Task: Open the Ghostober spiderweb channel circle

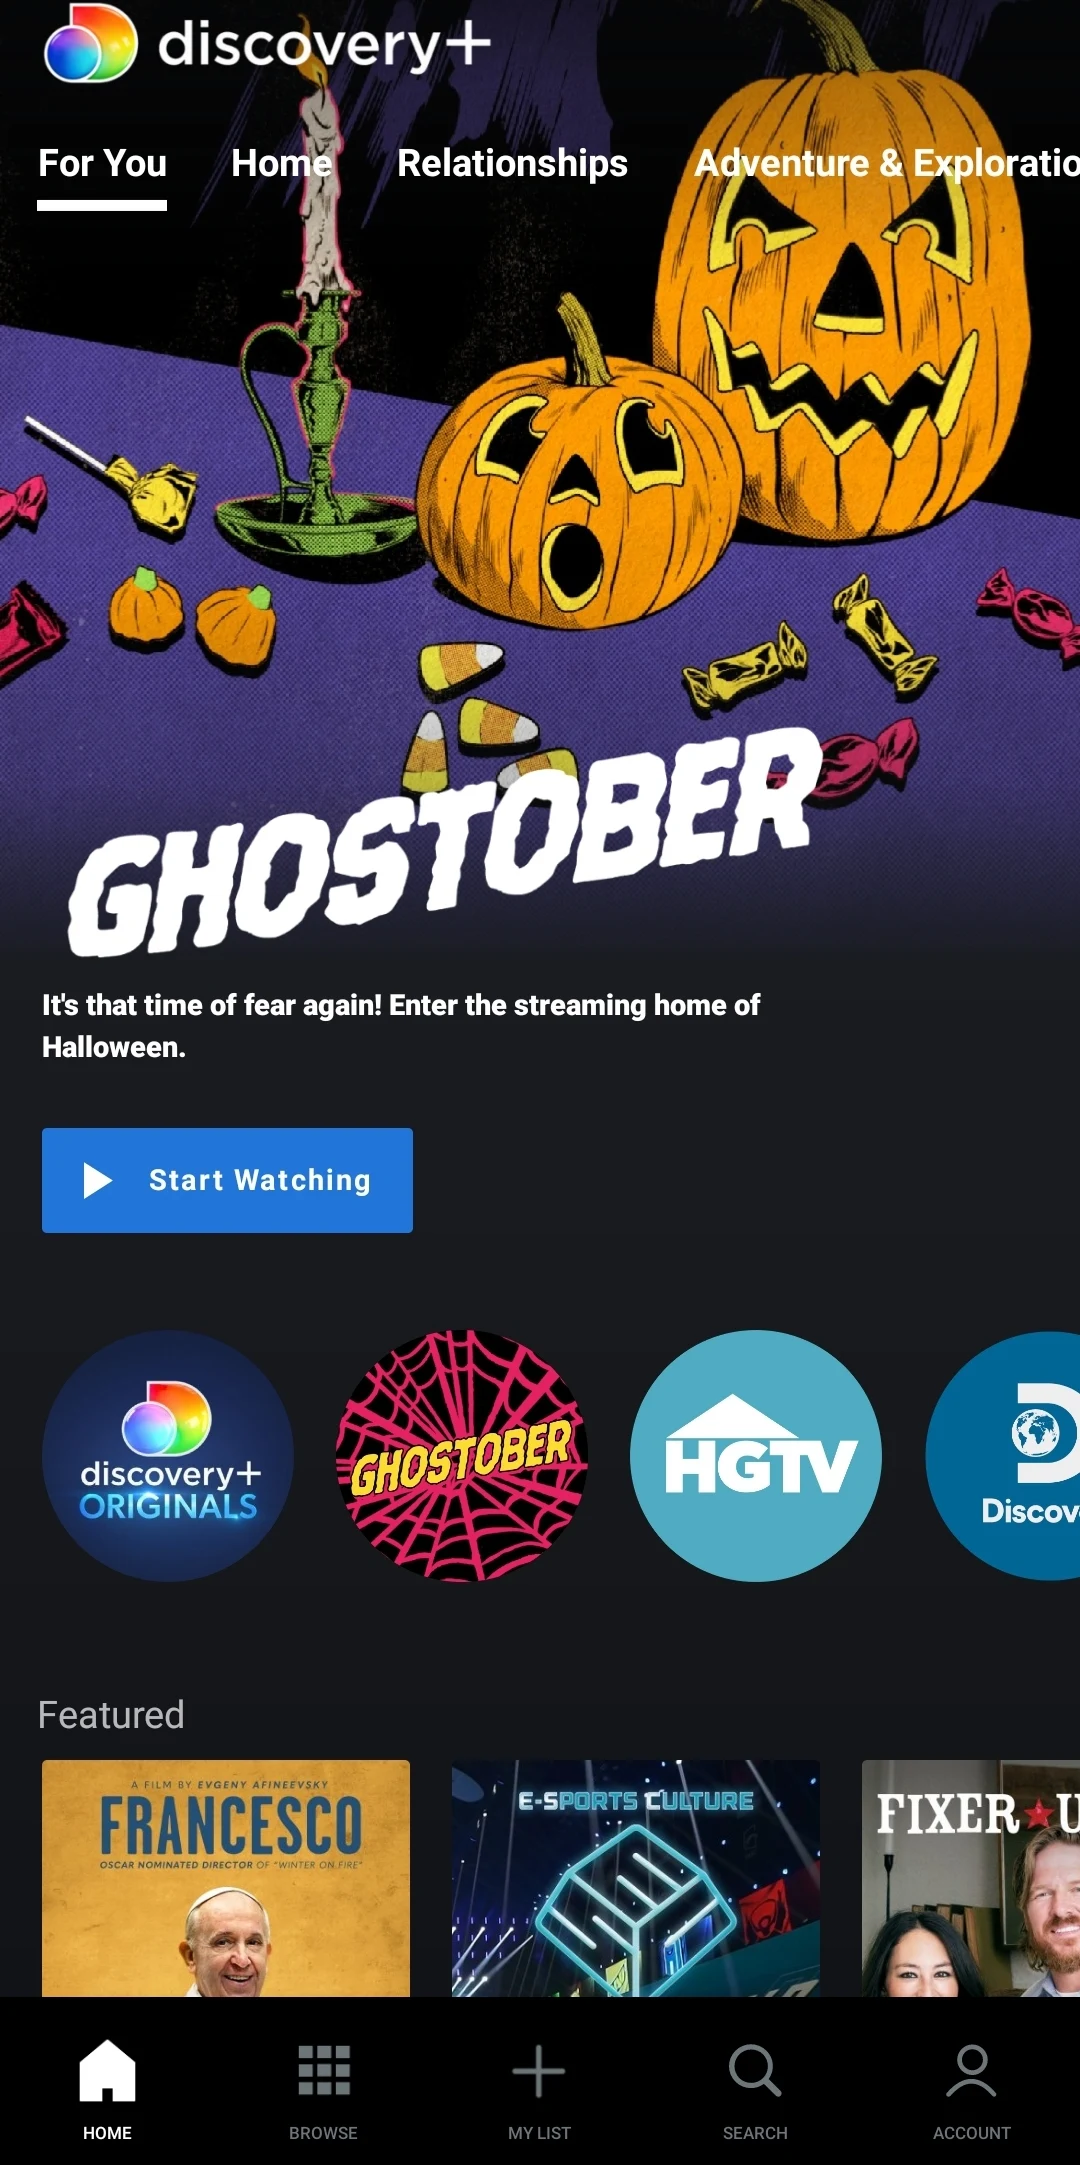Action: click(x=462, y=1455)
